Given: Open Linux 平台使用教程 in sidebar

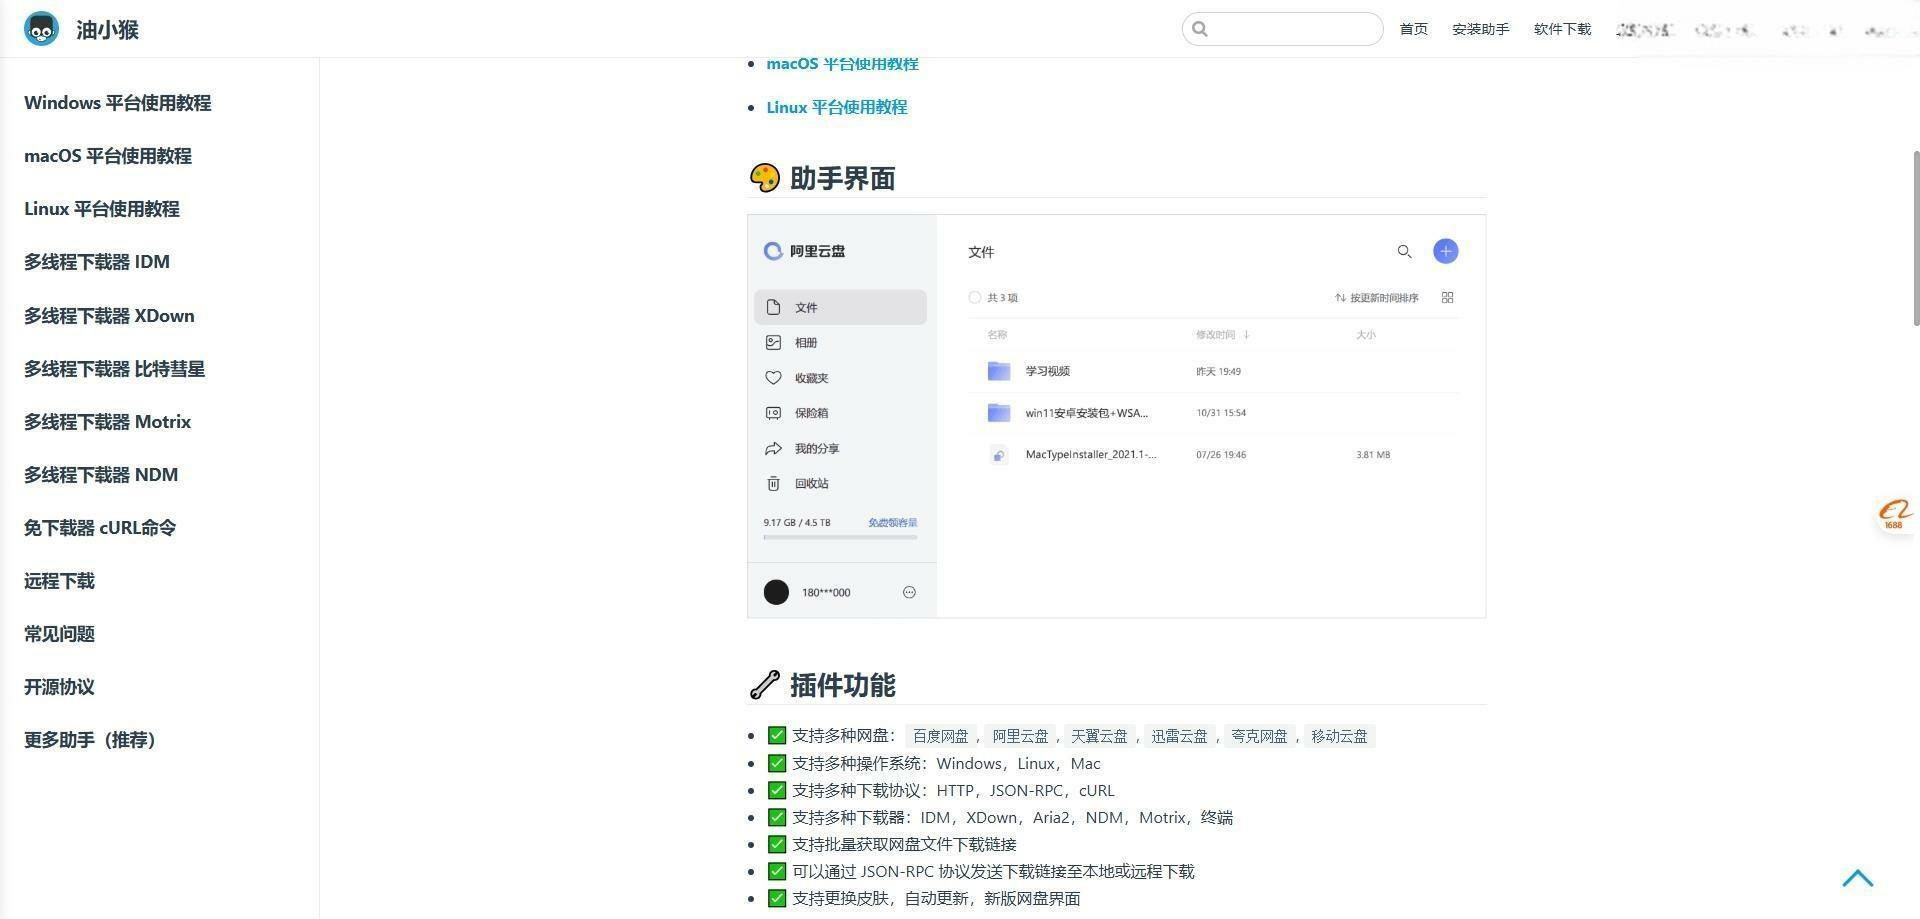Looking at the screenshot, I should pyautogui.click(x=101, y=209).
